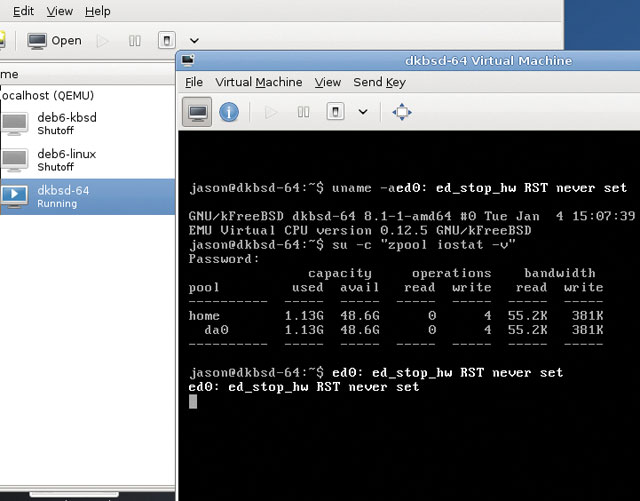The image size is (640, 501).
Task: Click the 'Password:' line in console
Action: [x=224, y=259]
